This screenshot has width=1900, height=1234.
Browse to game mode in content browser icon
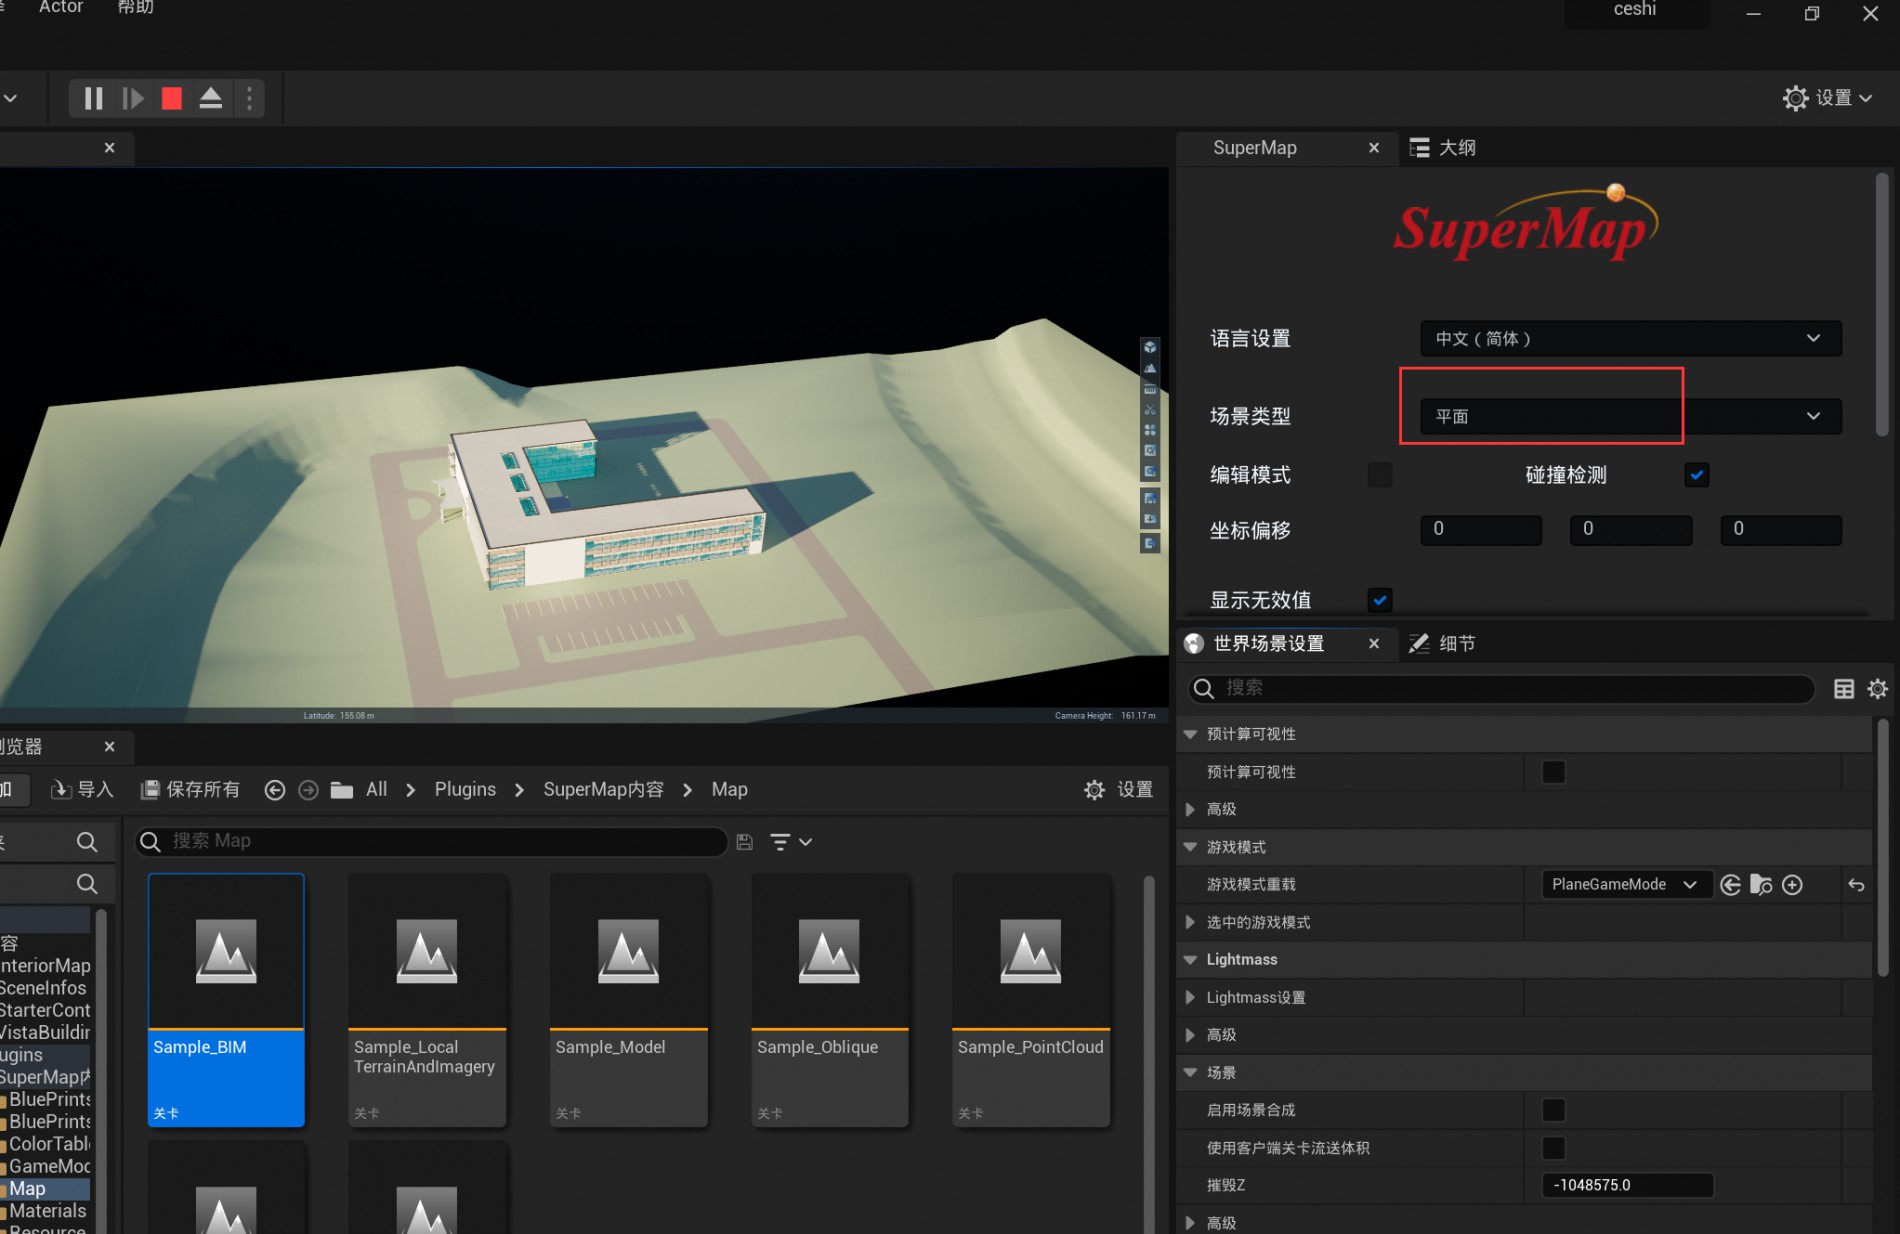pos(1762,885)
